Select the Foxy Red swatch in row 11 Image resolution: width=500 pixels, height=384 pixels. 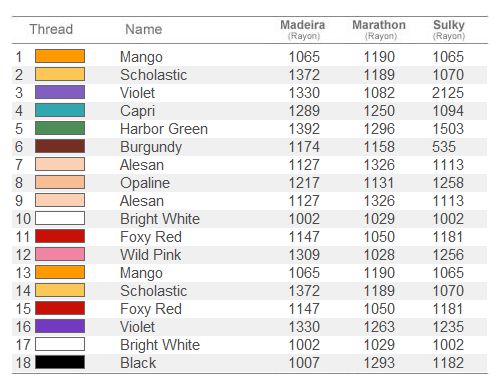pos(60,236)
